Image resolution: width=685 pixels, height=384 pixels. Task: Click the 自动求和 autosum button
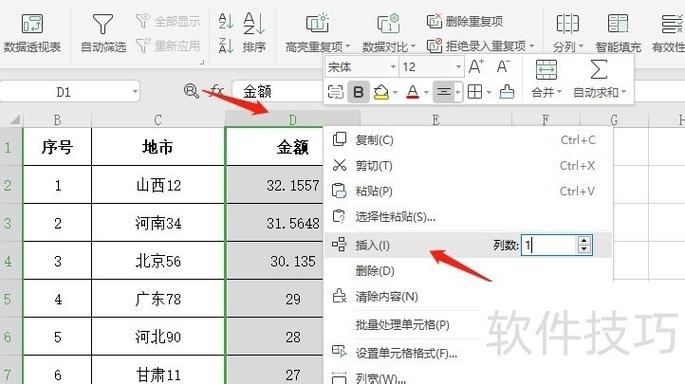599,79
